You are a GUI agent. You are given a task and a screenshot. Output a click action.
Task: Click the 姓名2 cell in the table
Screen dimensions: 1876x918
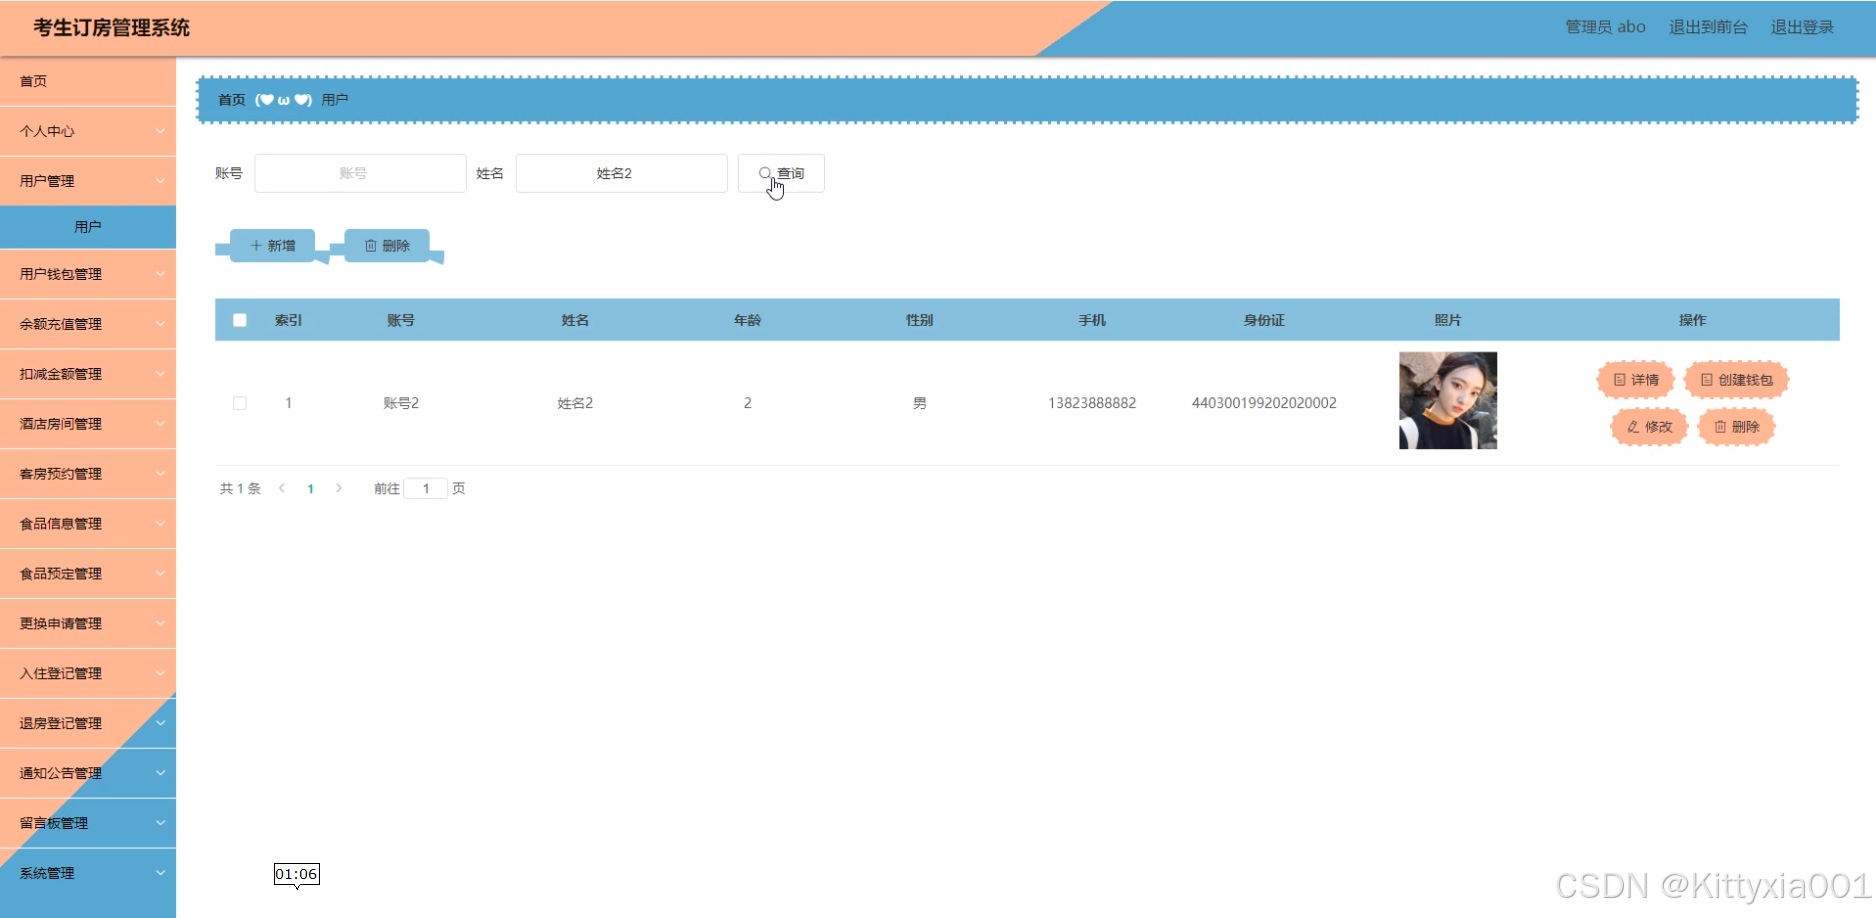(575, 403)
